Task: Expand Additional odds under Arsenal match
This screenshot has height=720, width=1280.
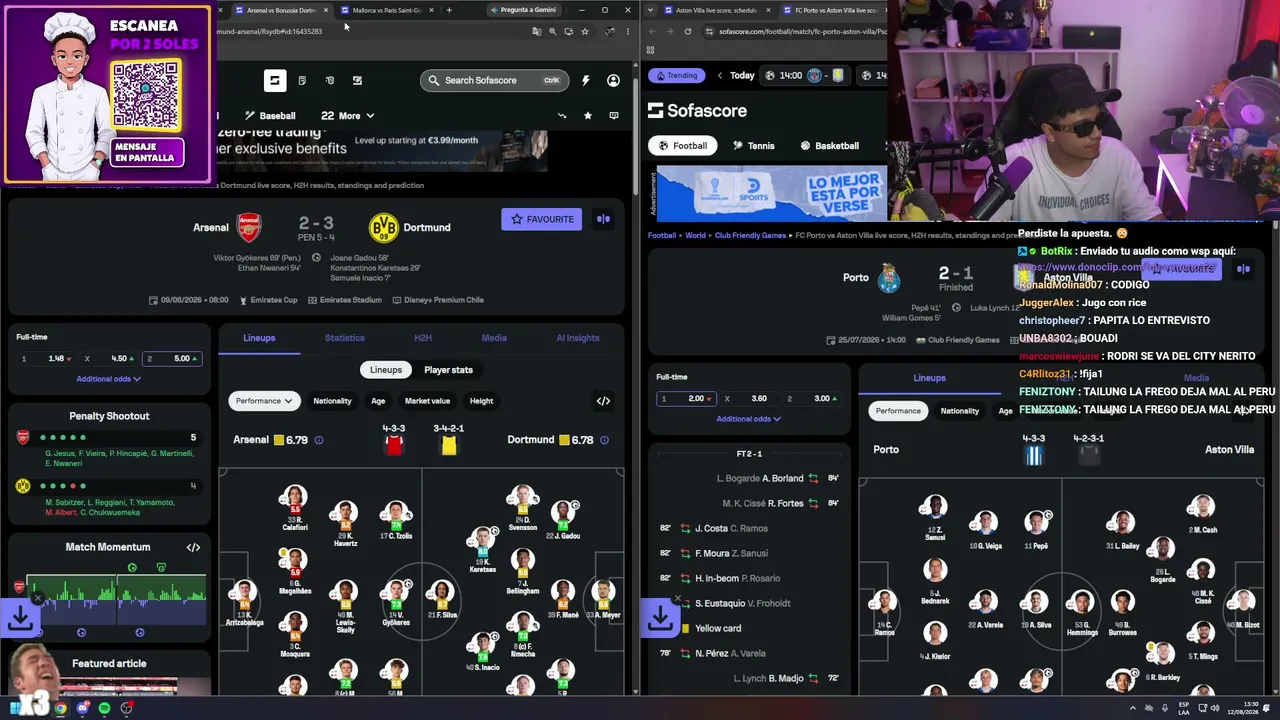Action: [x=109, y=379]
